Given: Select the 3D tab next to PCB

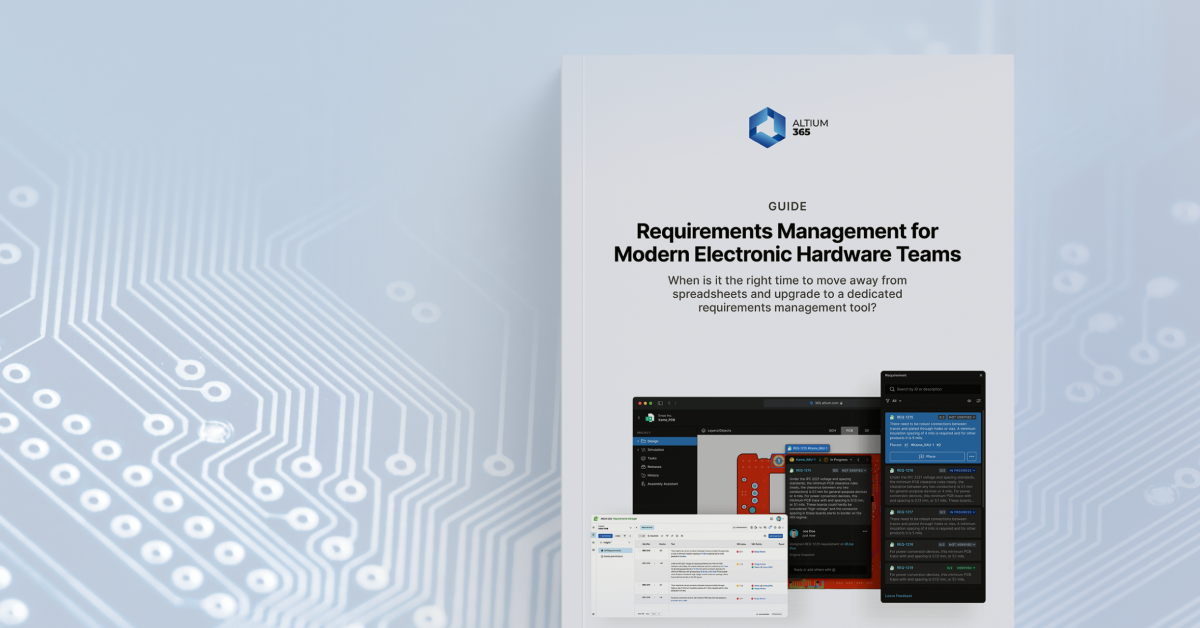Looking at the screenshot, I should click(x=866, y=430).
